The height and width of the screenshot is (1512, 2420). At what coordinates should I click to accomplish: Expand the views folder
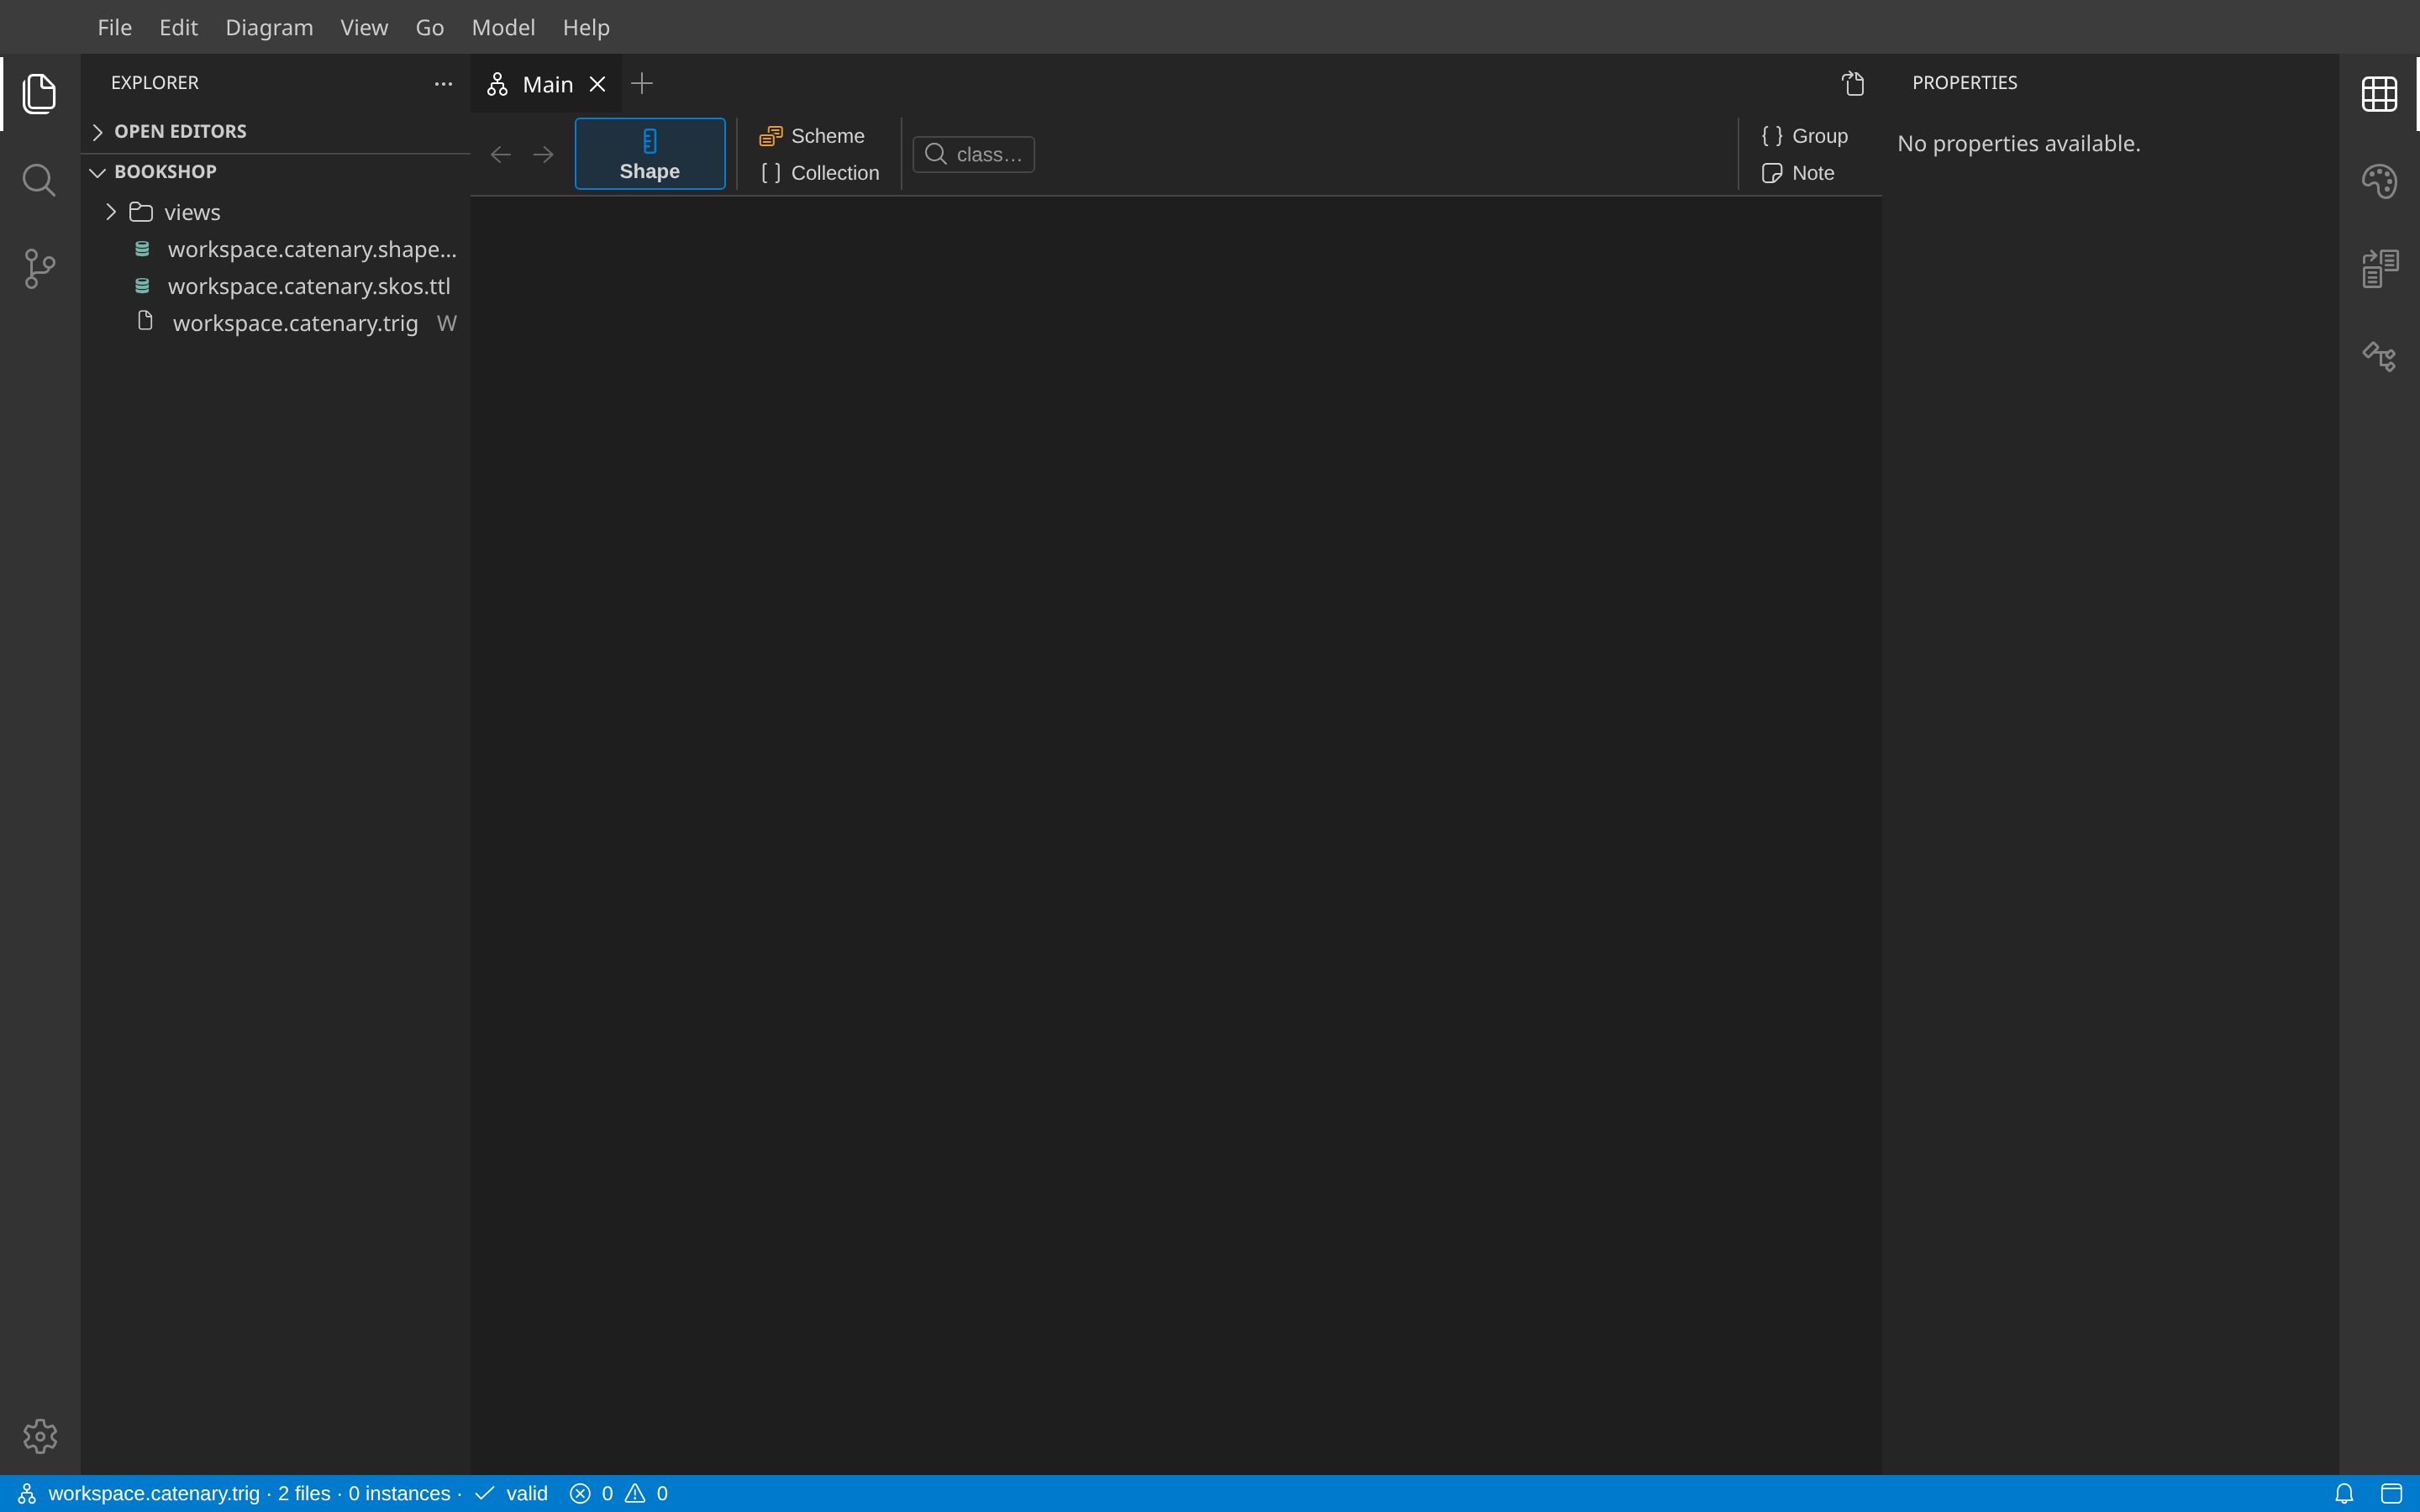point(275,212)
